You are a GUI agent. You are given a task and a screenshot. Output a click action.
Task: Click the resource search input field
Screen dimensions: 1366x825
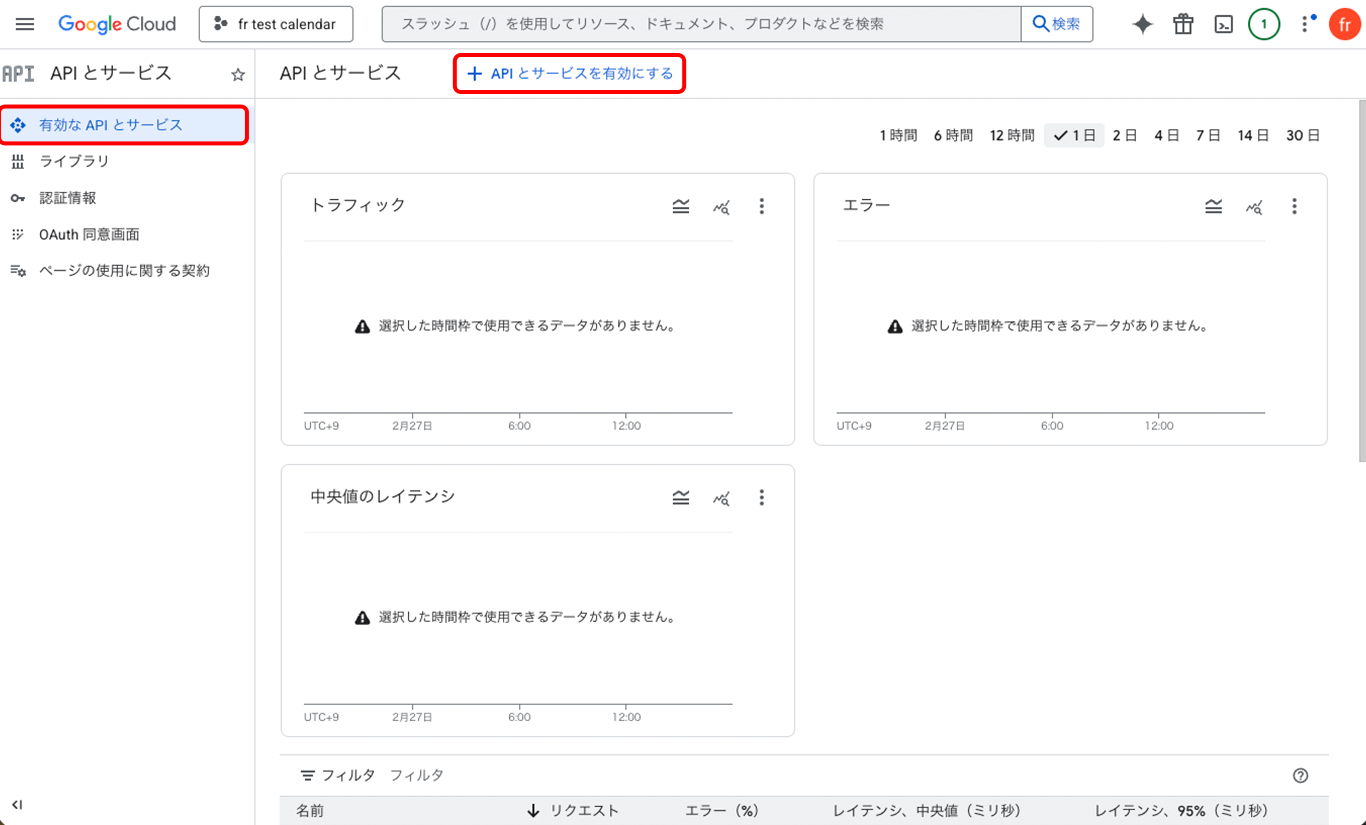tap(700, 24)
